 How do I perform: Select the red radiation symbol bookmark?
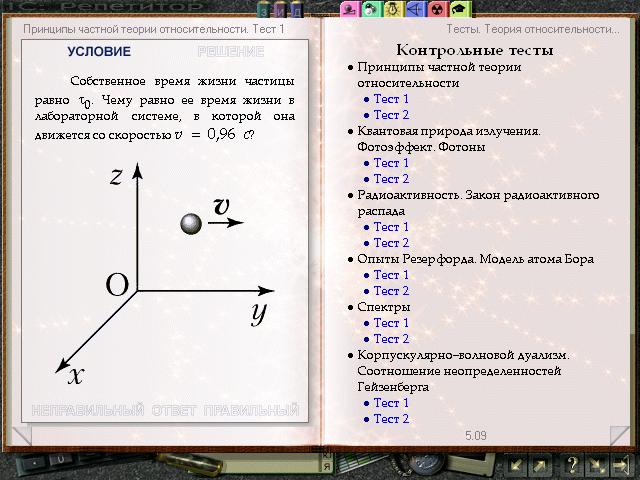point(437,9)
